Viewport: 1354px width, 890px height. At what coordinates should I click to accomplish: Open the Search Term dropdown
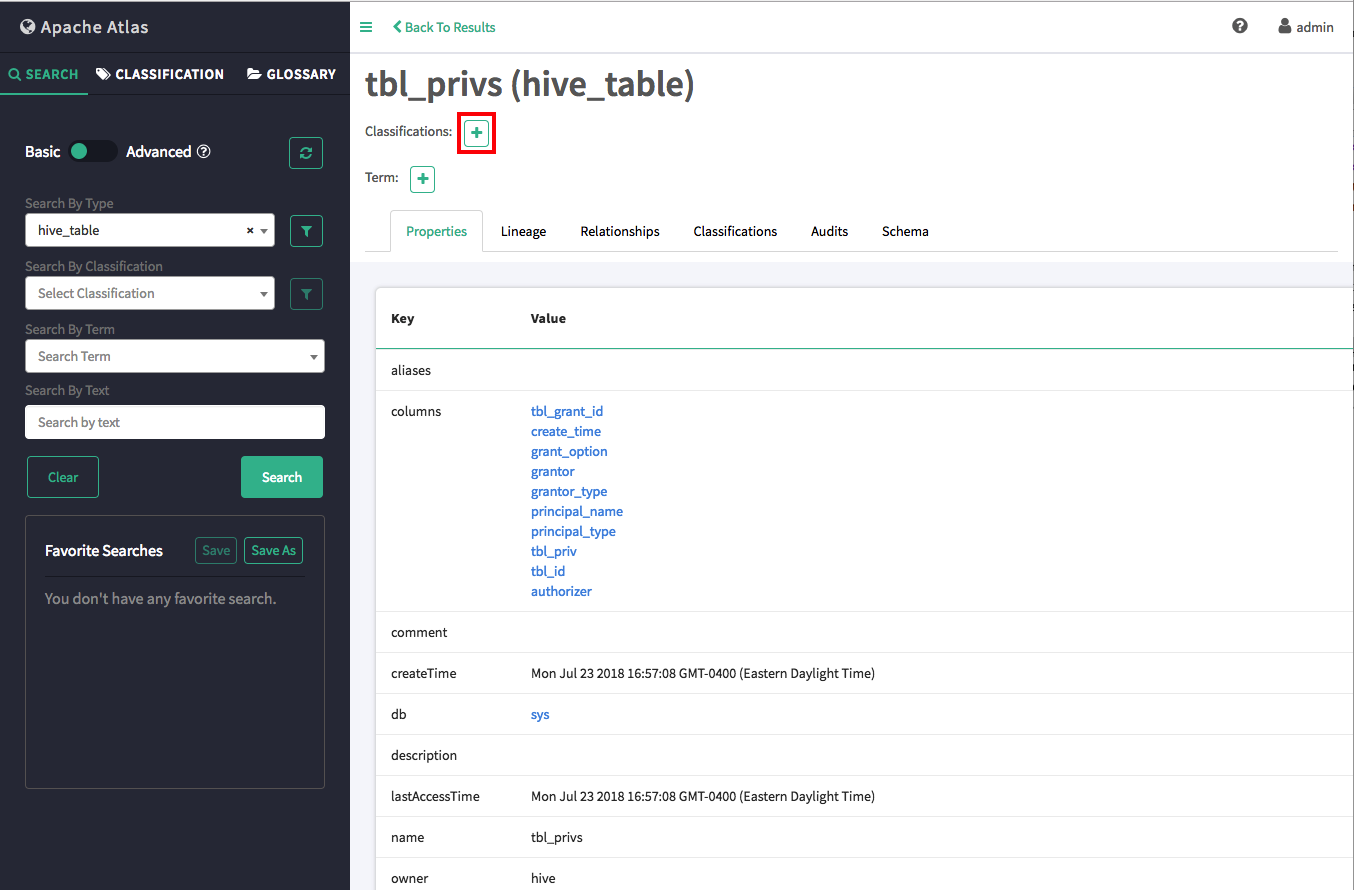[x=175, y=356]
